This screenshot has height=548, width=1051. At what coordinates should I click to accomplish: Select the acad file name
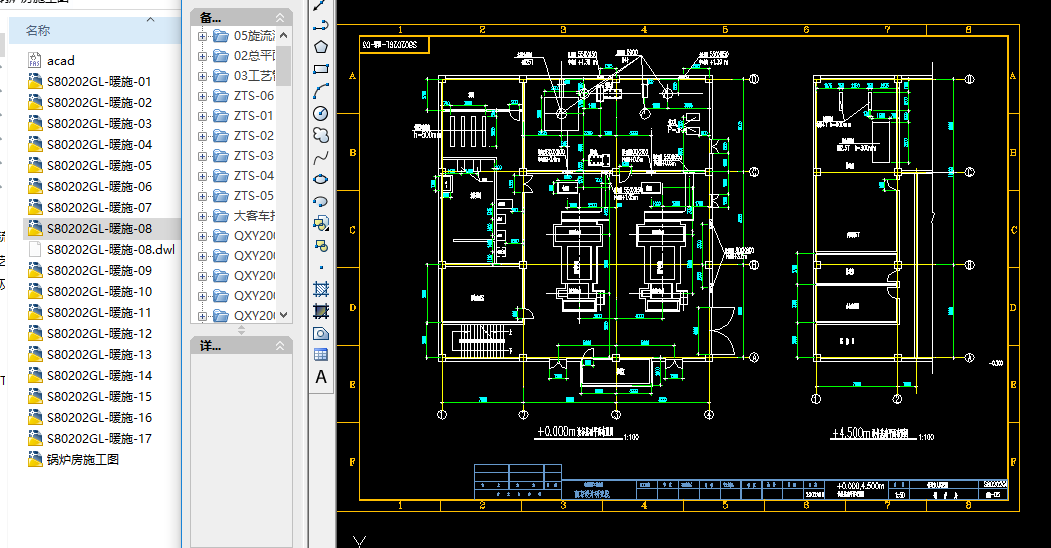pyautogui.click(x=60, y=61)
